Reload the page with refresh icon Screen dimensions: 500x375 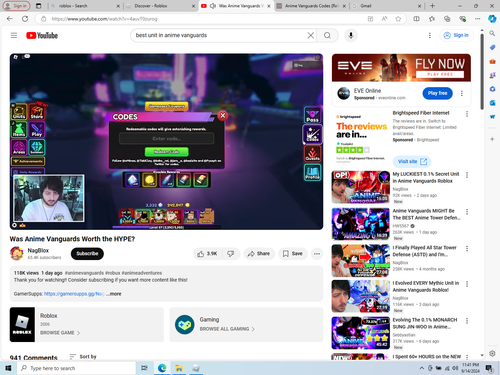25,19
